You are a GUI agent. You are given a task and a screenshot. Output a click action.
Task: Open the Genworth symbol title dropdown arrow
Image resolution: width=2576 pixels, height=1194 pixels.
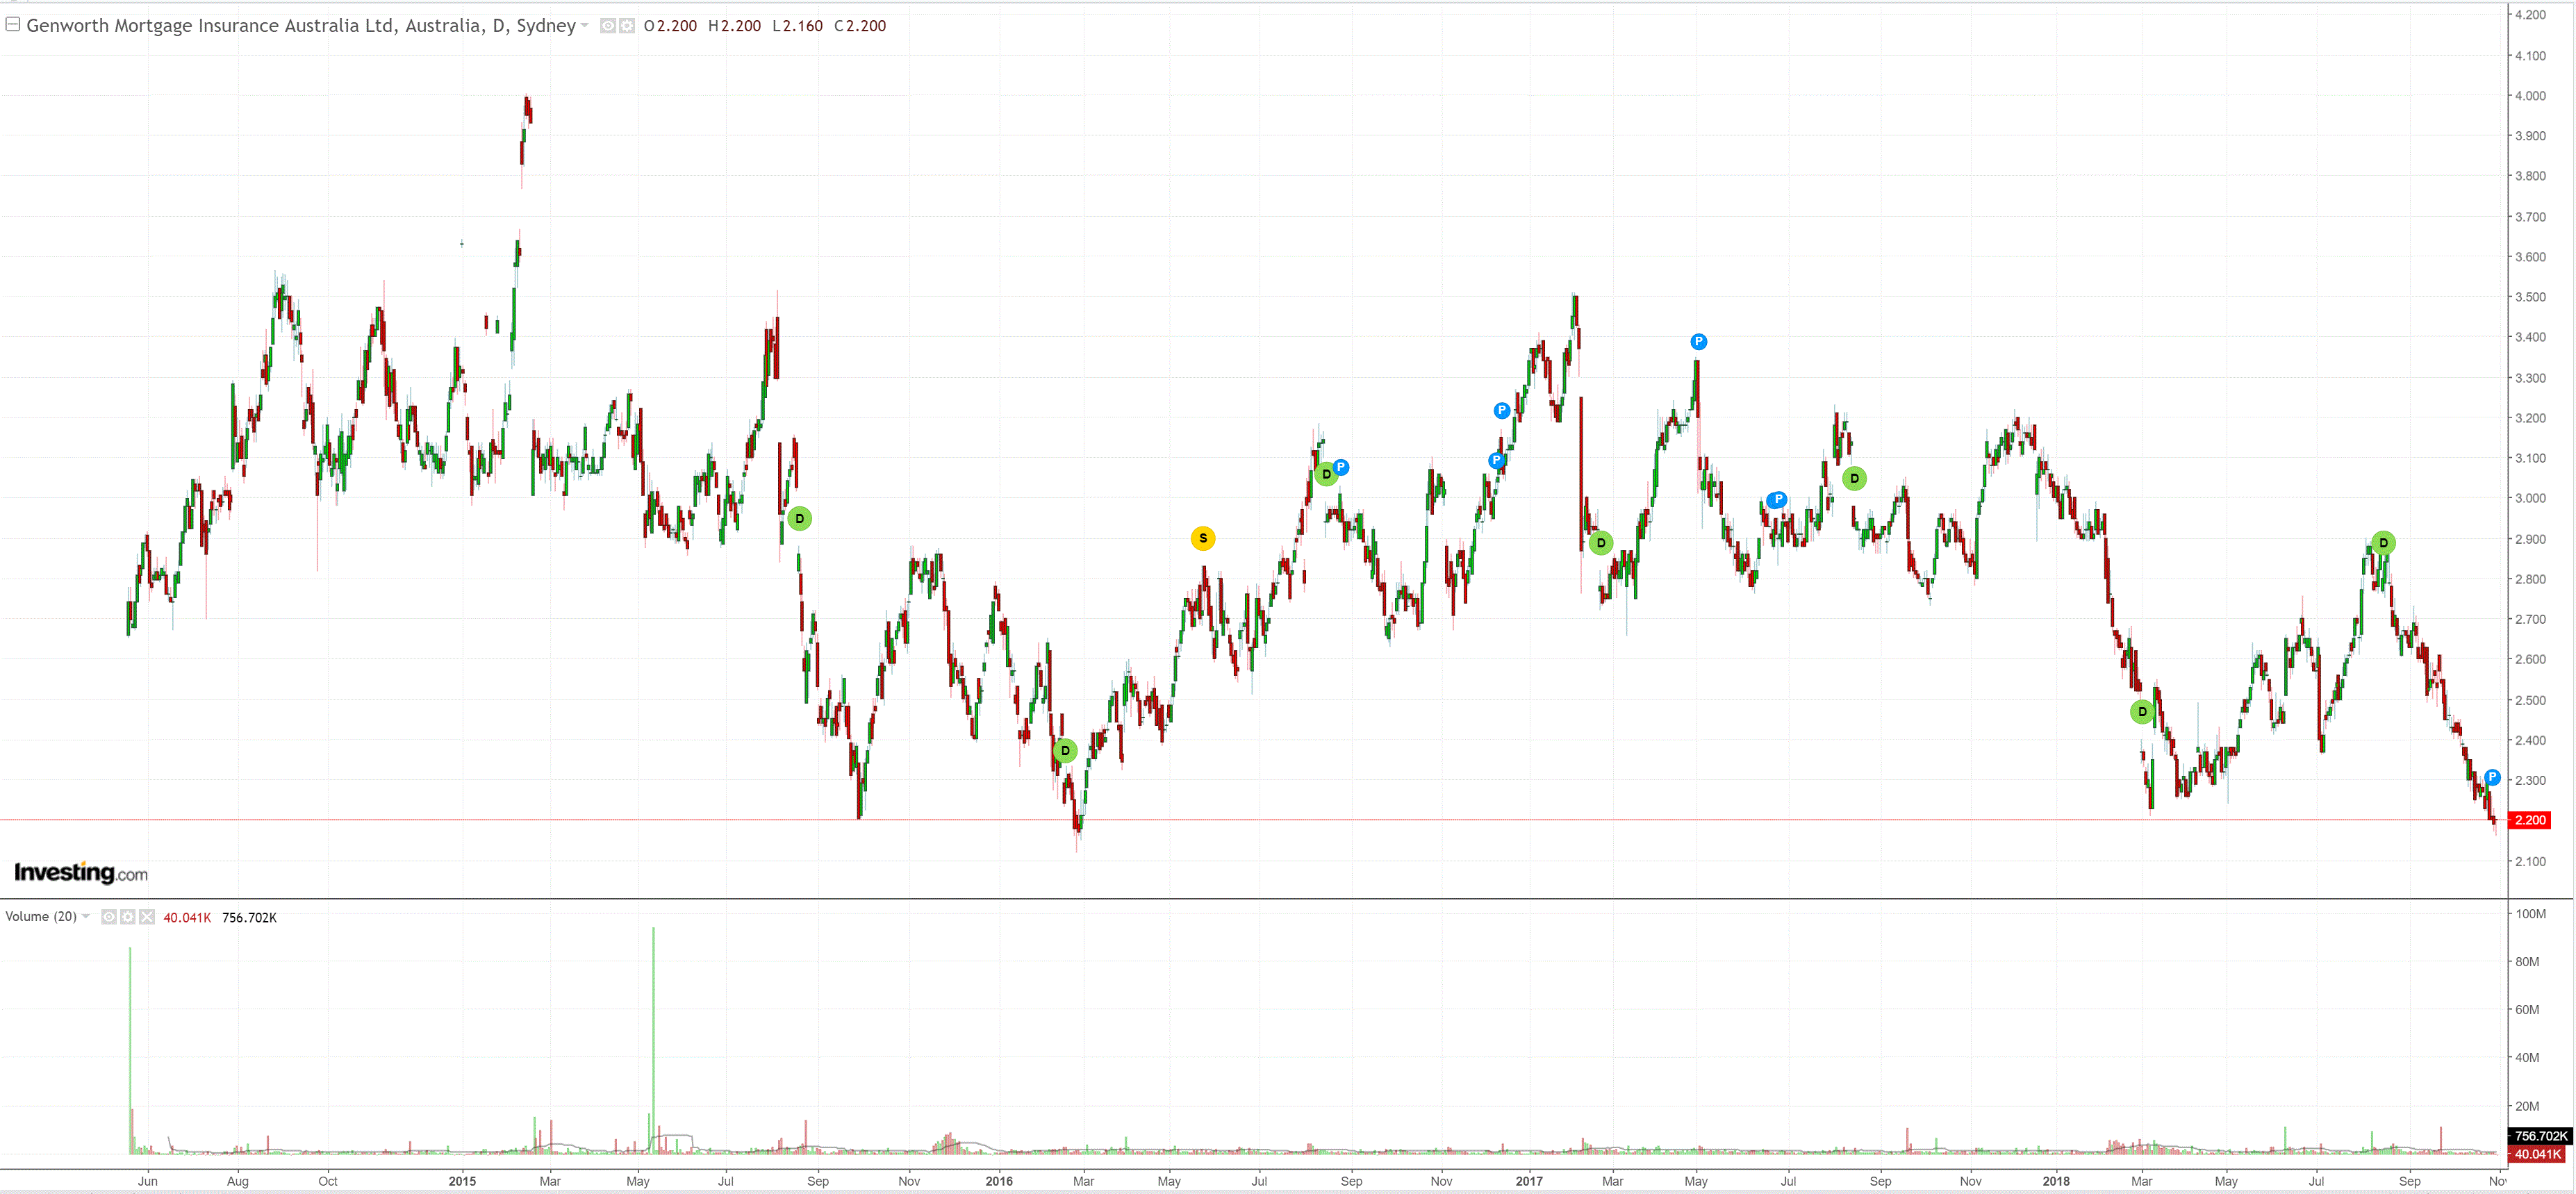pos(585,25)
